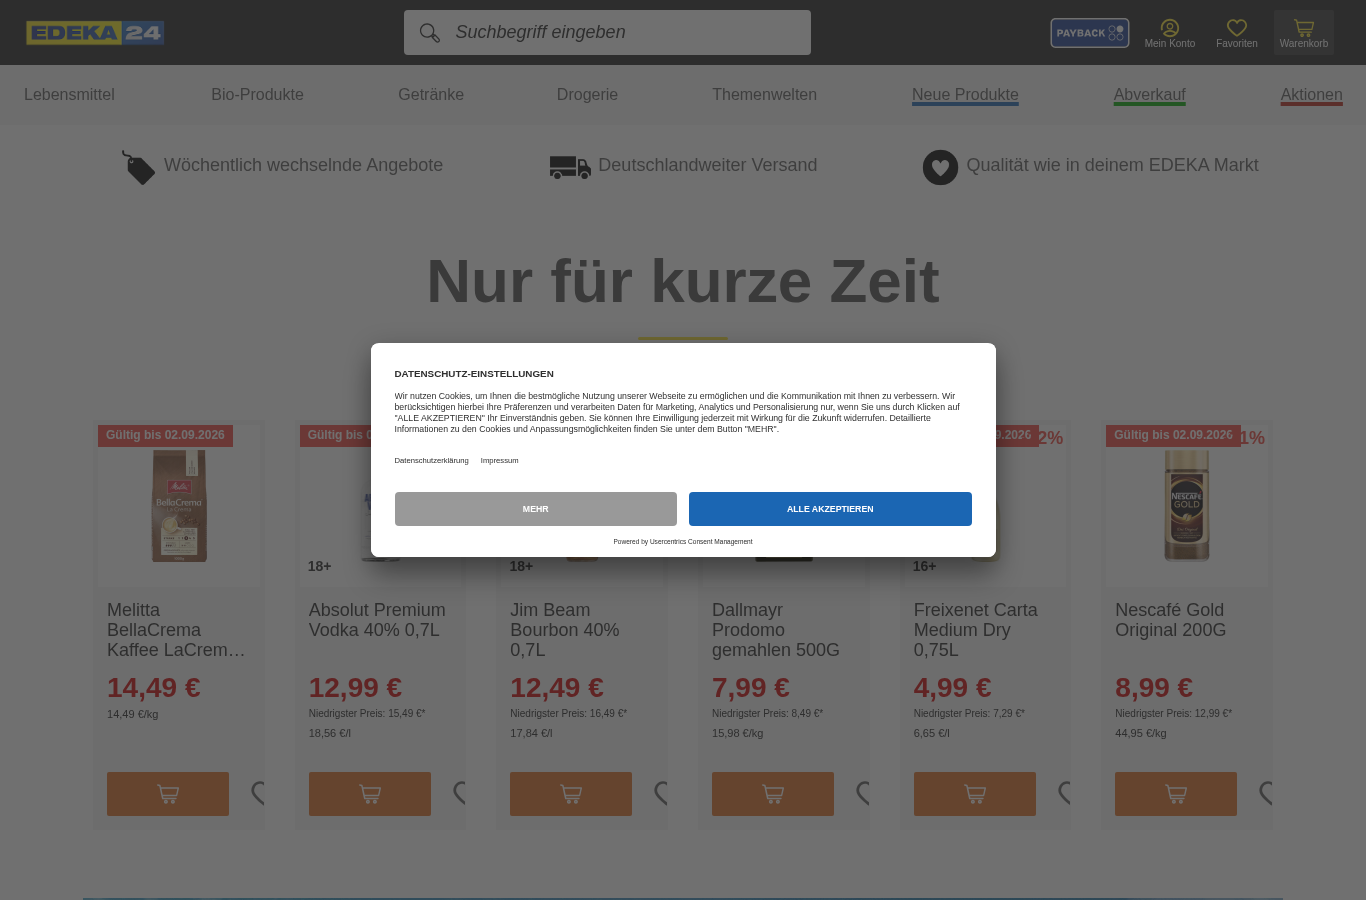
Task: Accept all cookies with ALLE AKZEPTIEREN
Action: pos(830,509)
